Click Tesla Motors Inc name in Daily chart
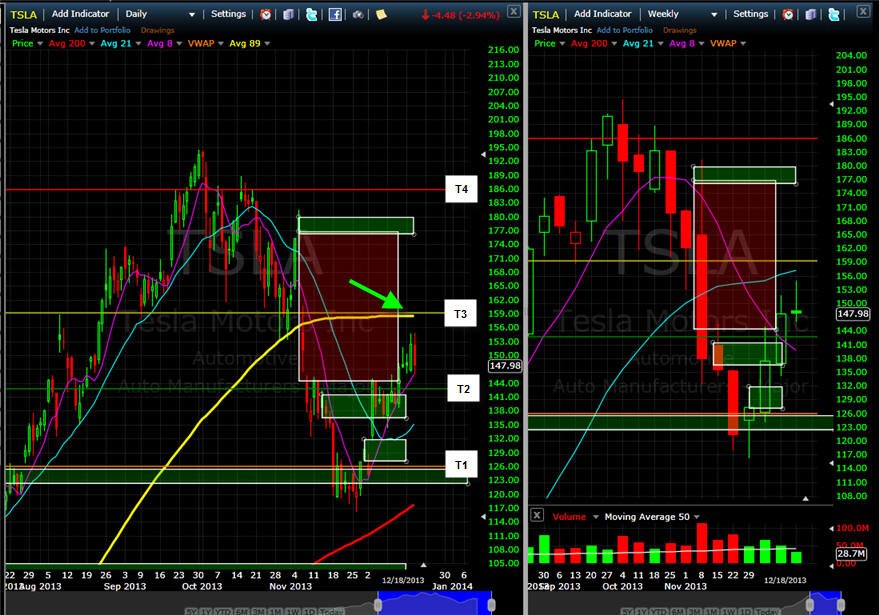Screen dimensions: 879x615 point(40,30)
